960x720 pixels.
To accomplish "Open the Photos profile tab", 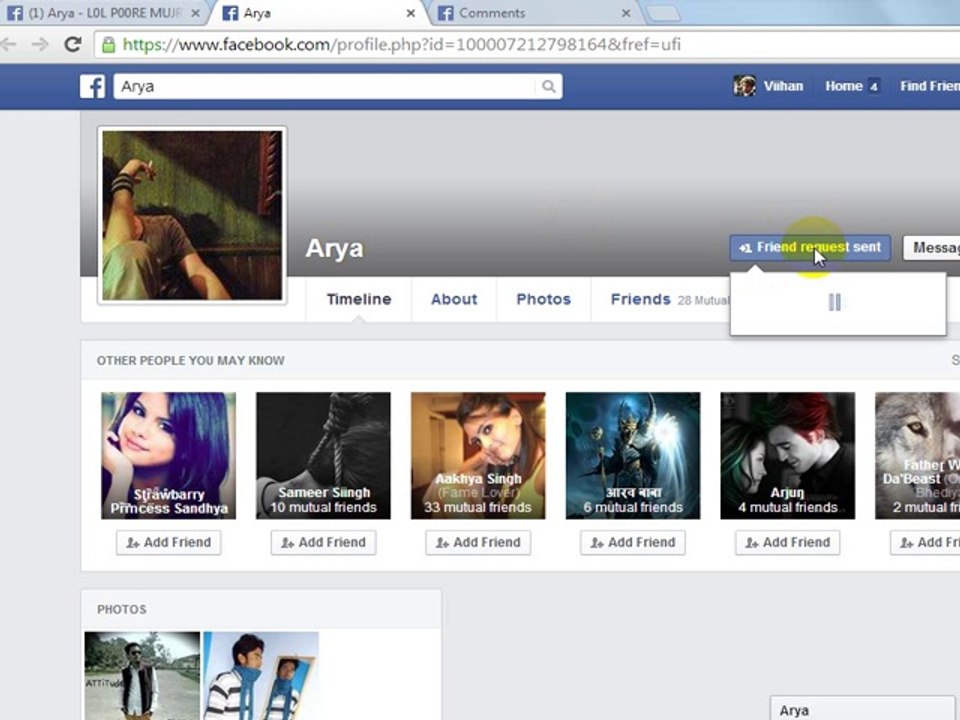I will (x=544, y=299).
